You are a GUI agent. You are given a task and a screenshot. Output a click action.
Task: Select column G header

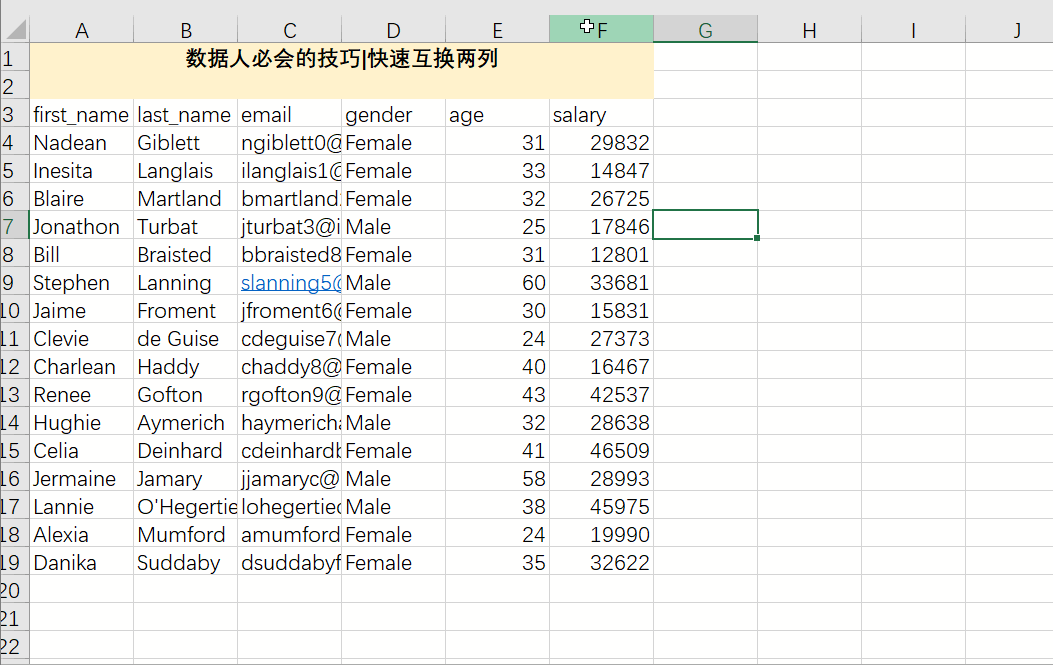click(706, 30)
